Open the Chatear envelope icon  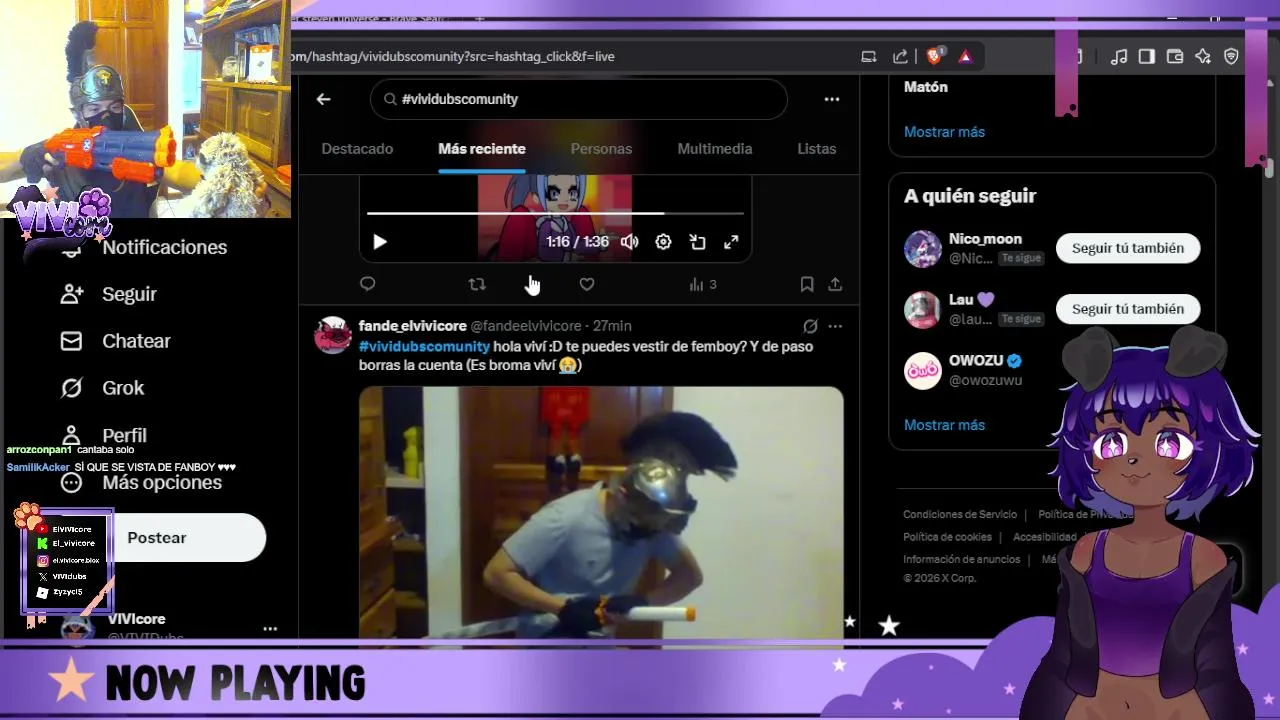tap(71, 341)
